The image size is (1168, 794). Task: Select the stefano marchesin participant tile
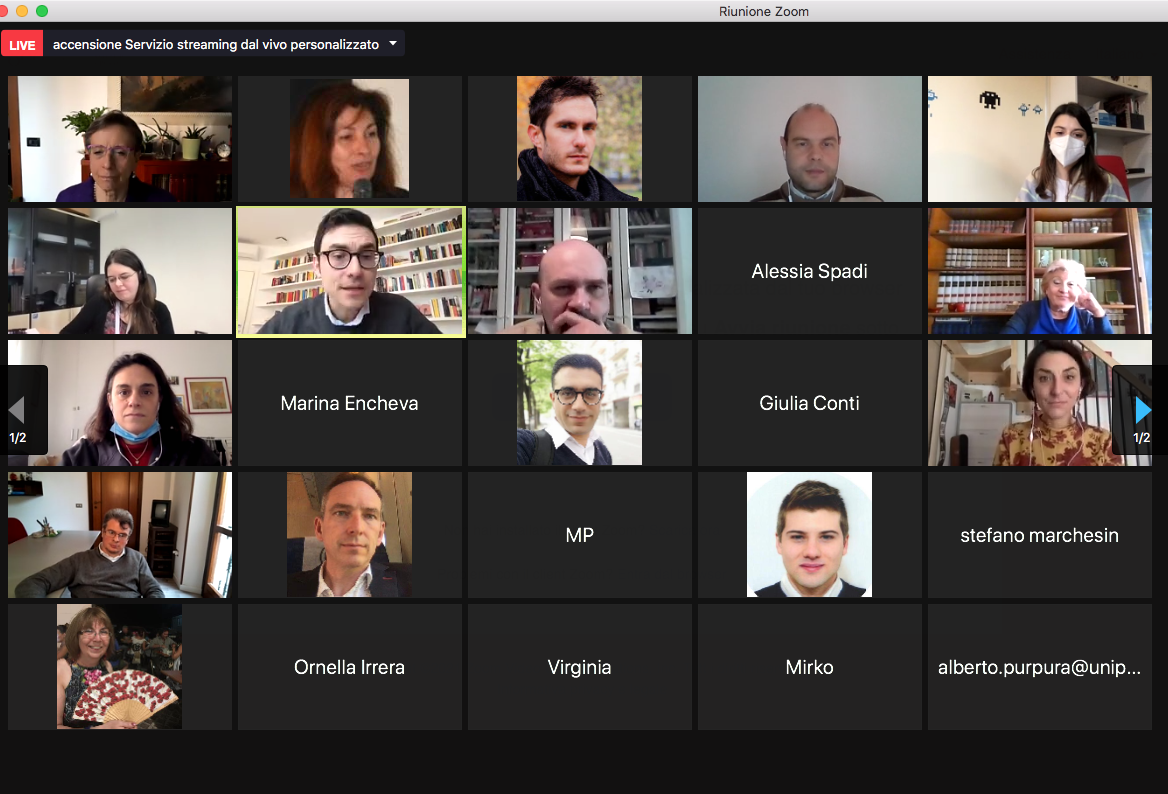coord(1039,535)
